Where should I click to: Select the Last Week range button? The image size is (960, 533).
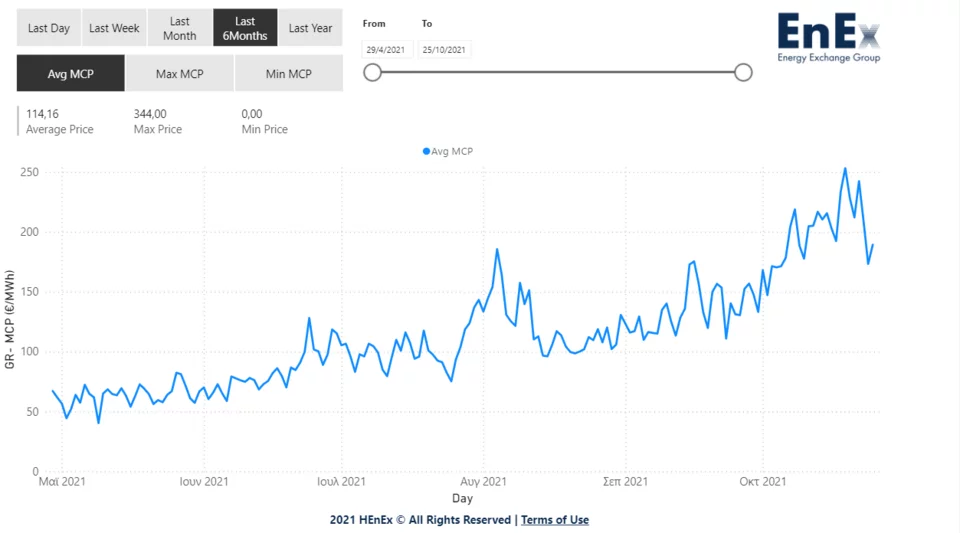coord(114,28)
